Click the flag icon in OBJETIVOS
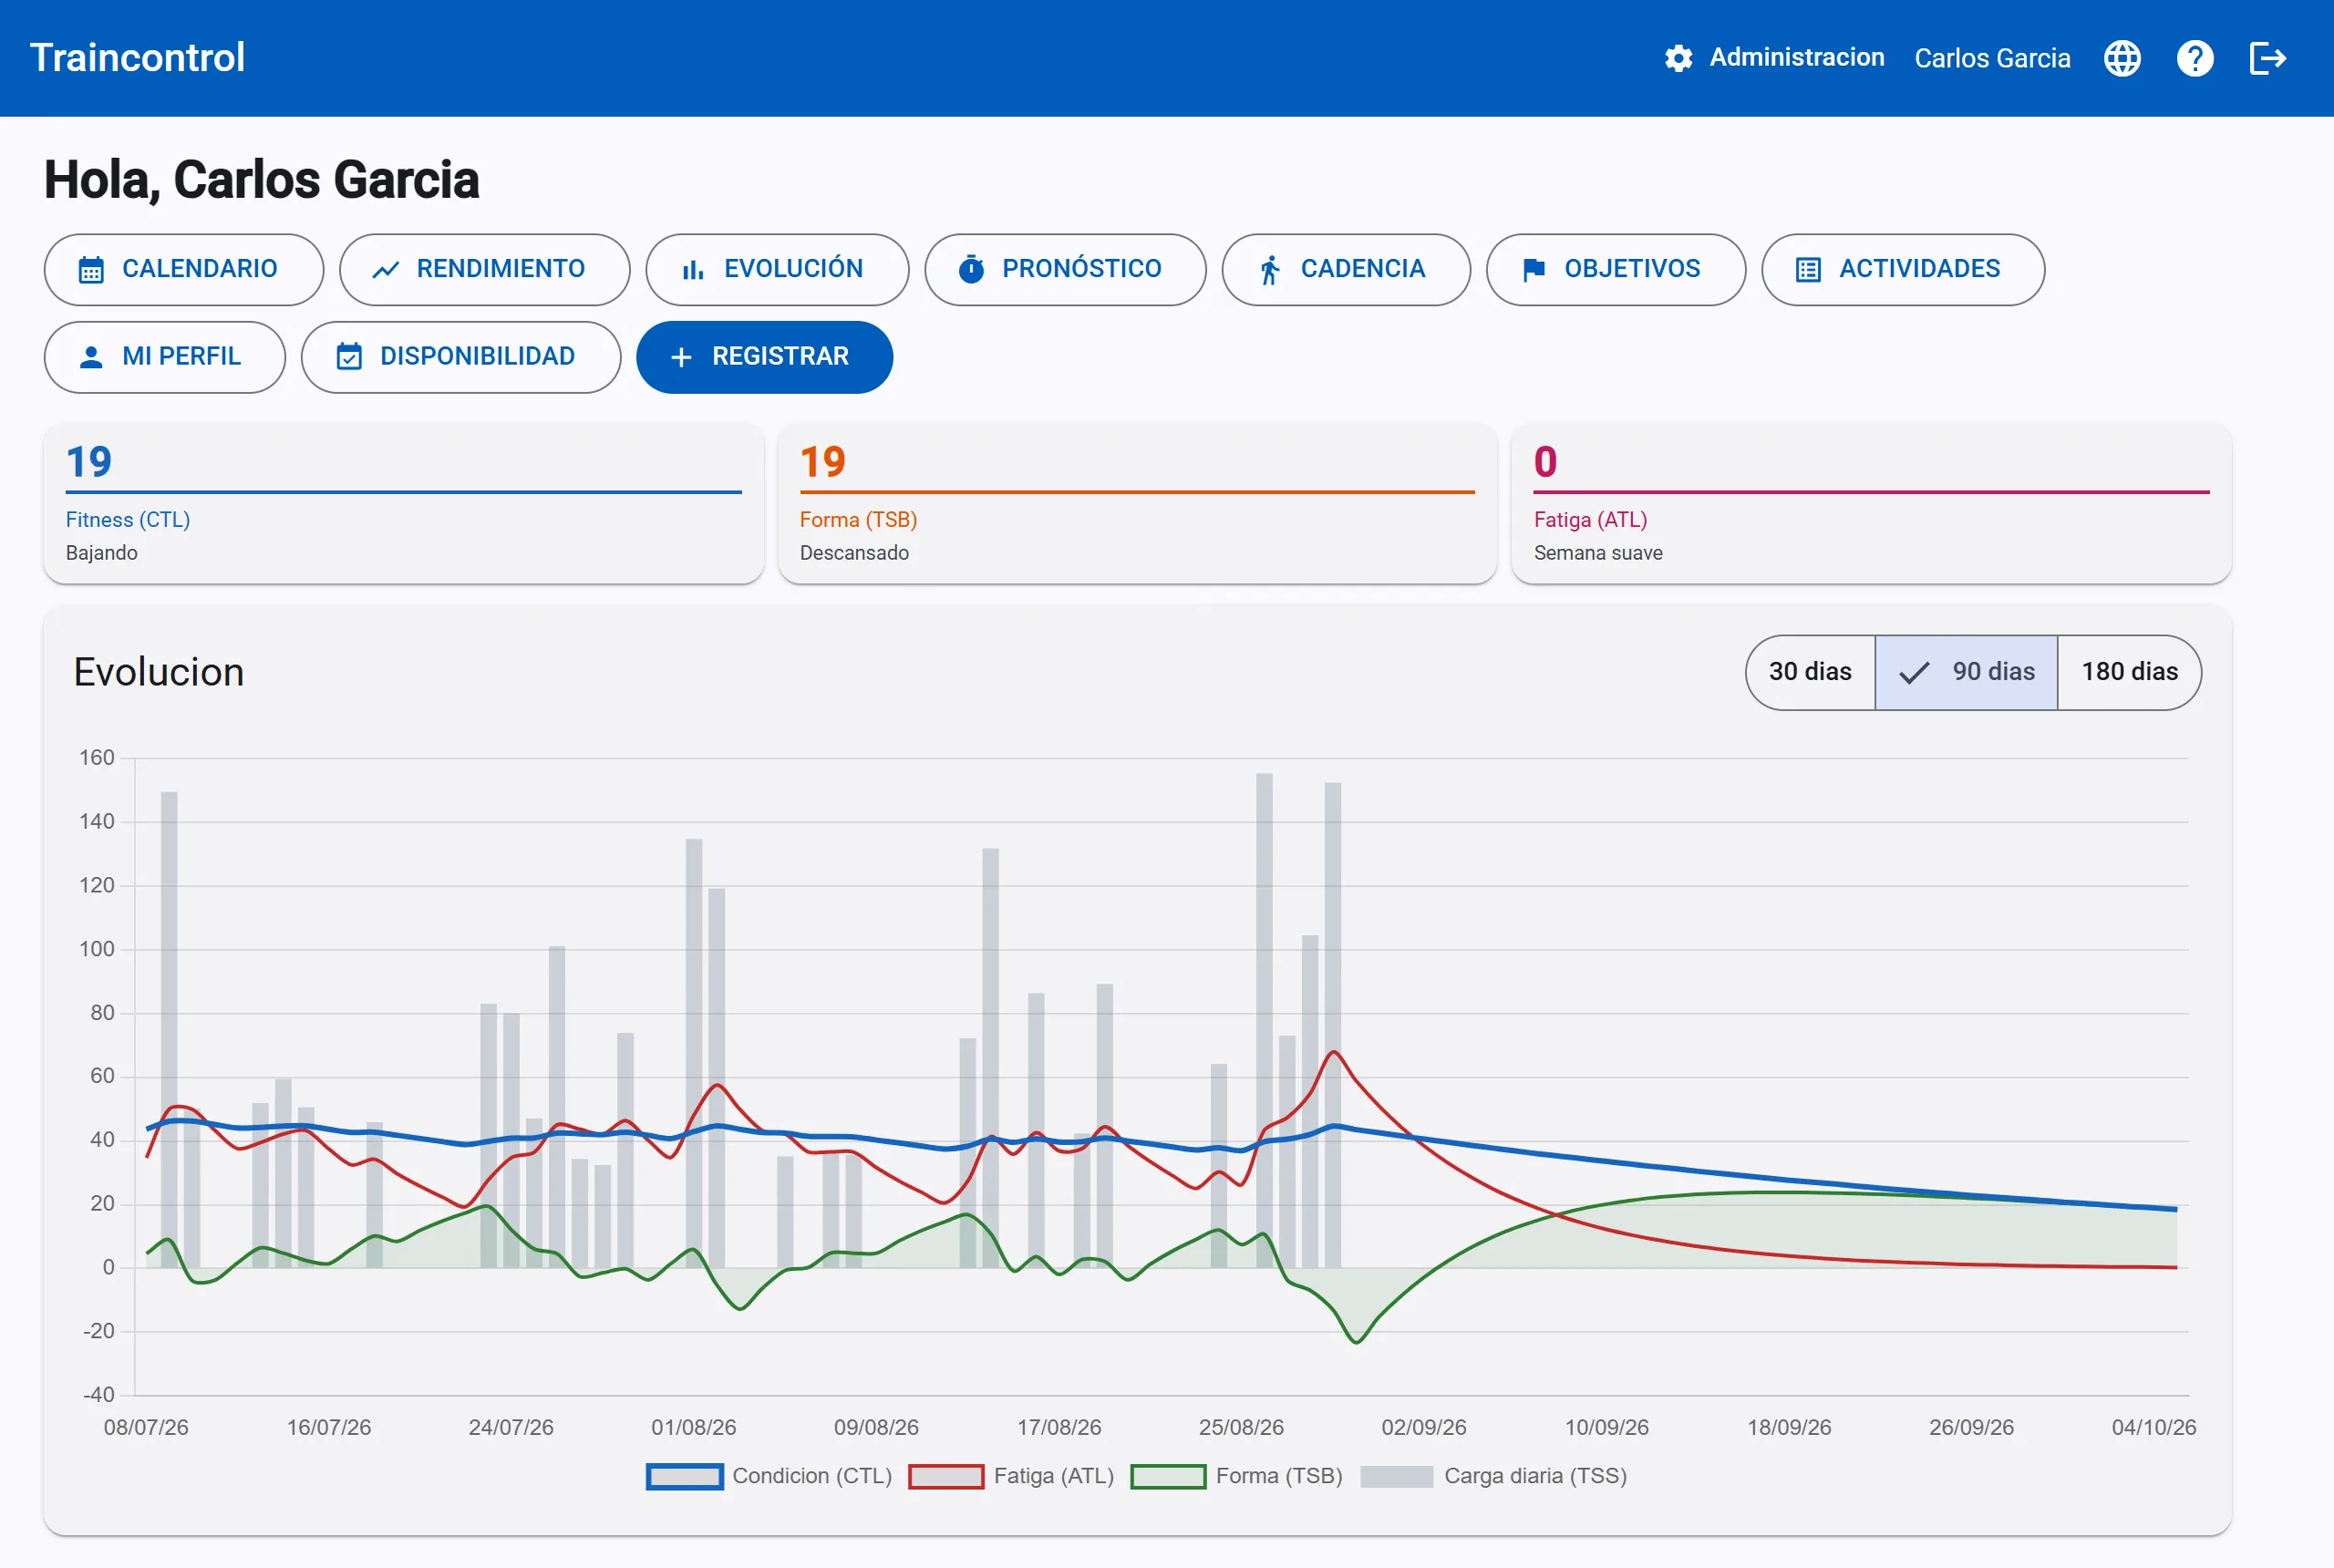Viewport: 2334px width, 1568px height. tap(1534, 270)
